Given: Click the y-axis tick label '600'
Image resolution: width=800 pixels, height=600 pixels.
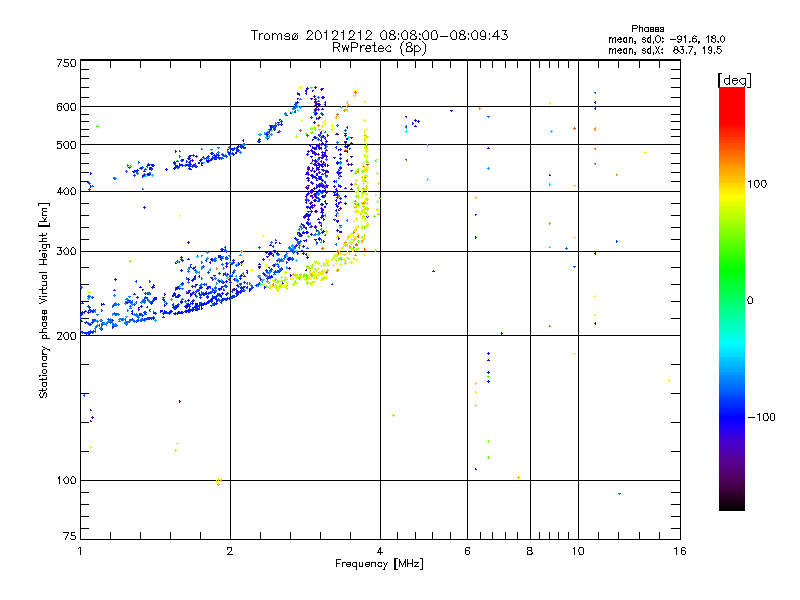Looking at the screenshot, I should 66,107.
